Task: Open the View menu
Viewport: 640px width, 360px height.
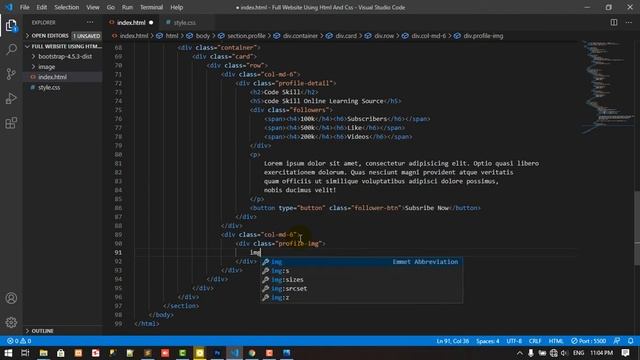Action: 93,7
